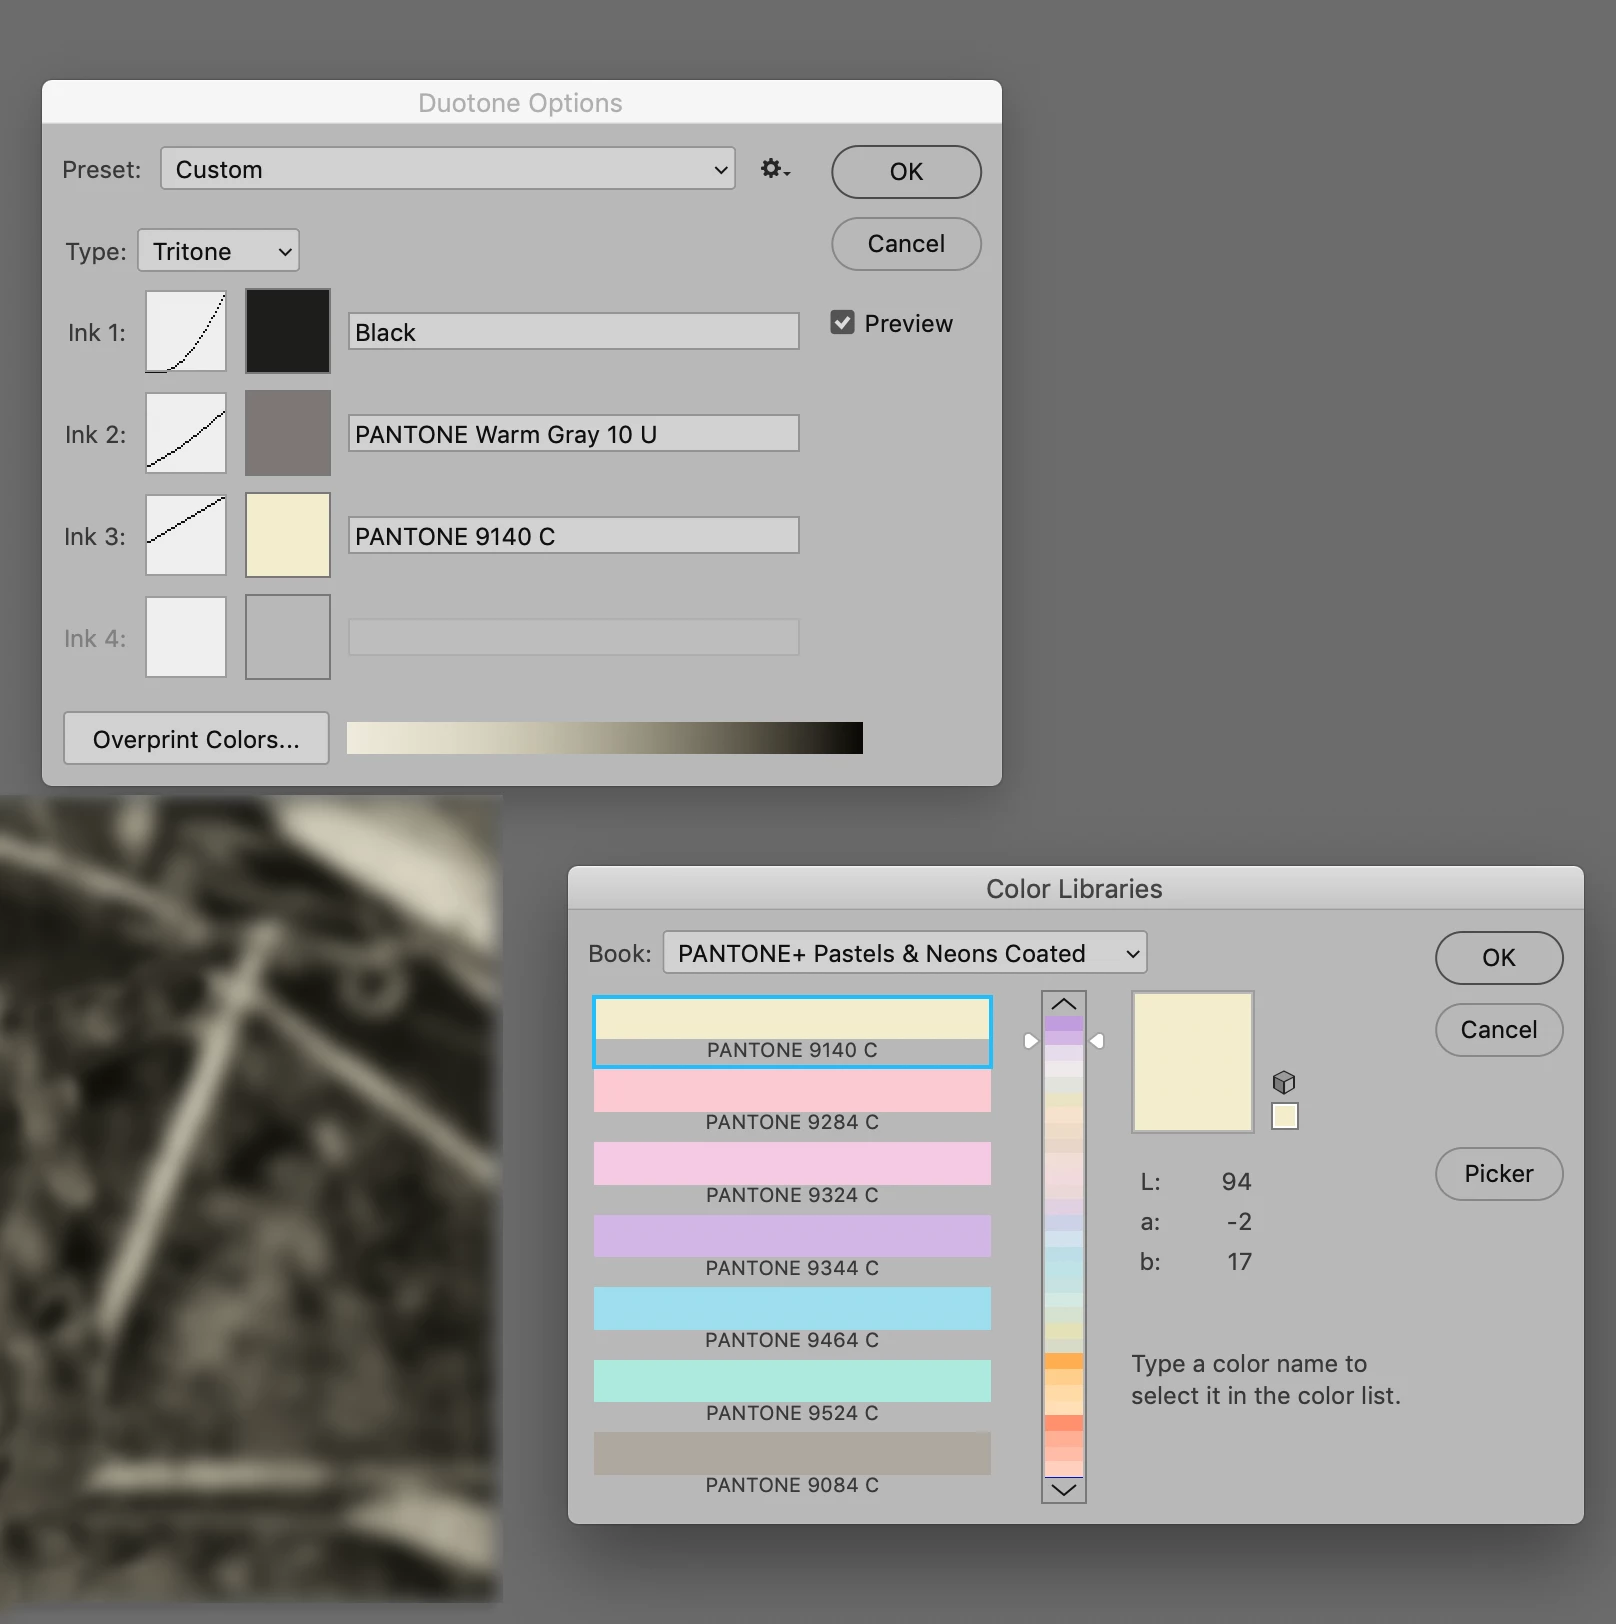
Task: Click OK in Color Libraries dialog
Action: 1498,958
